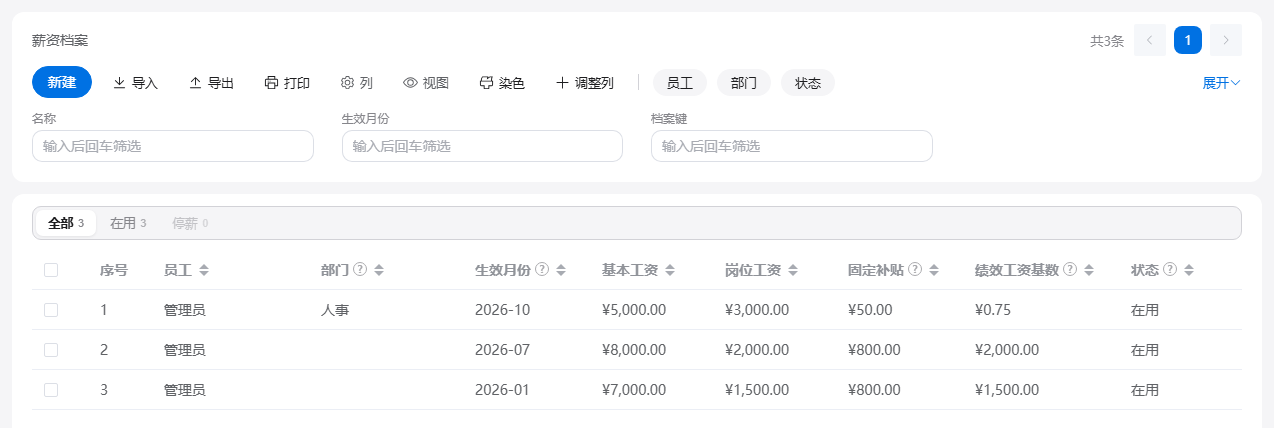Focus the 名称 filter input
The width and height of the screenshot is (1274, 428).
point(173,146)
